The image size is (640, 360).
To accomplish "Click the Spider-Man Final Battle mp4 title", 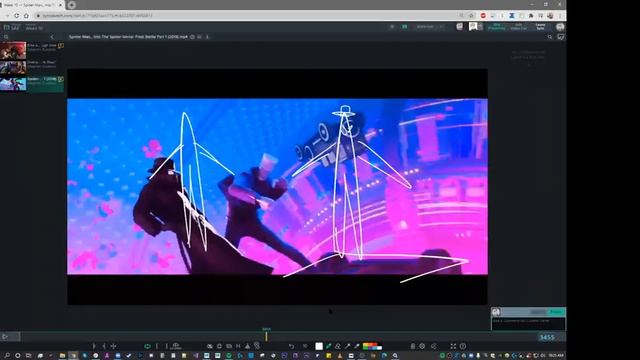I will click(x=128, y=37).
